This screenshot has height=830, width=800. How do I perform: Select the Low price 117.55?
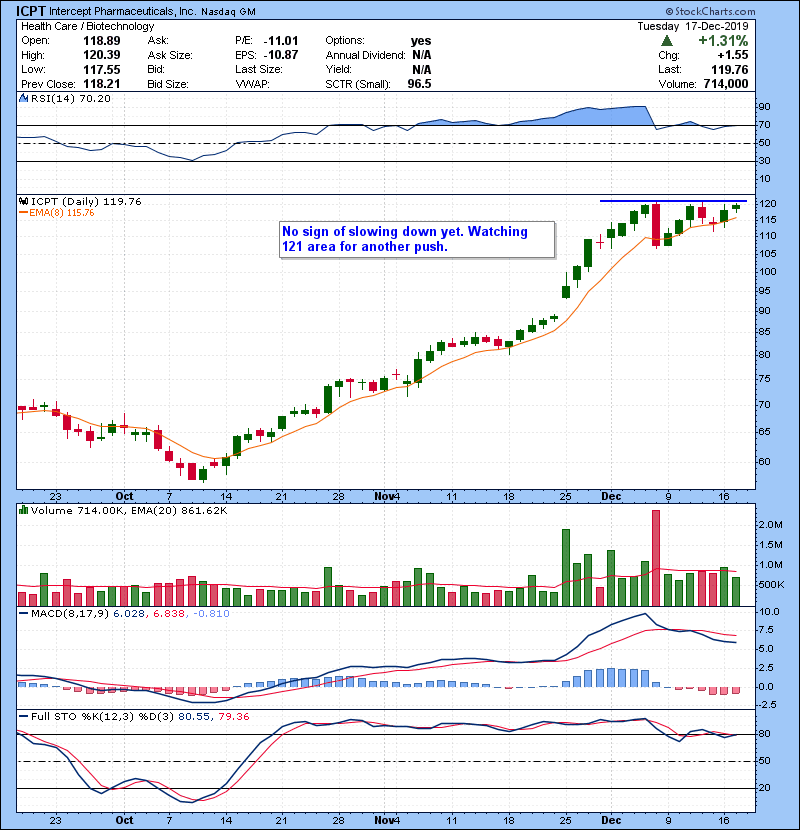coord(102,69)
